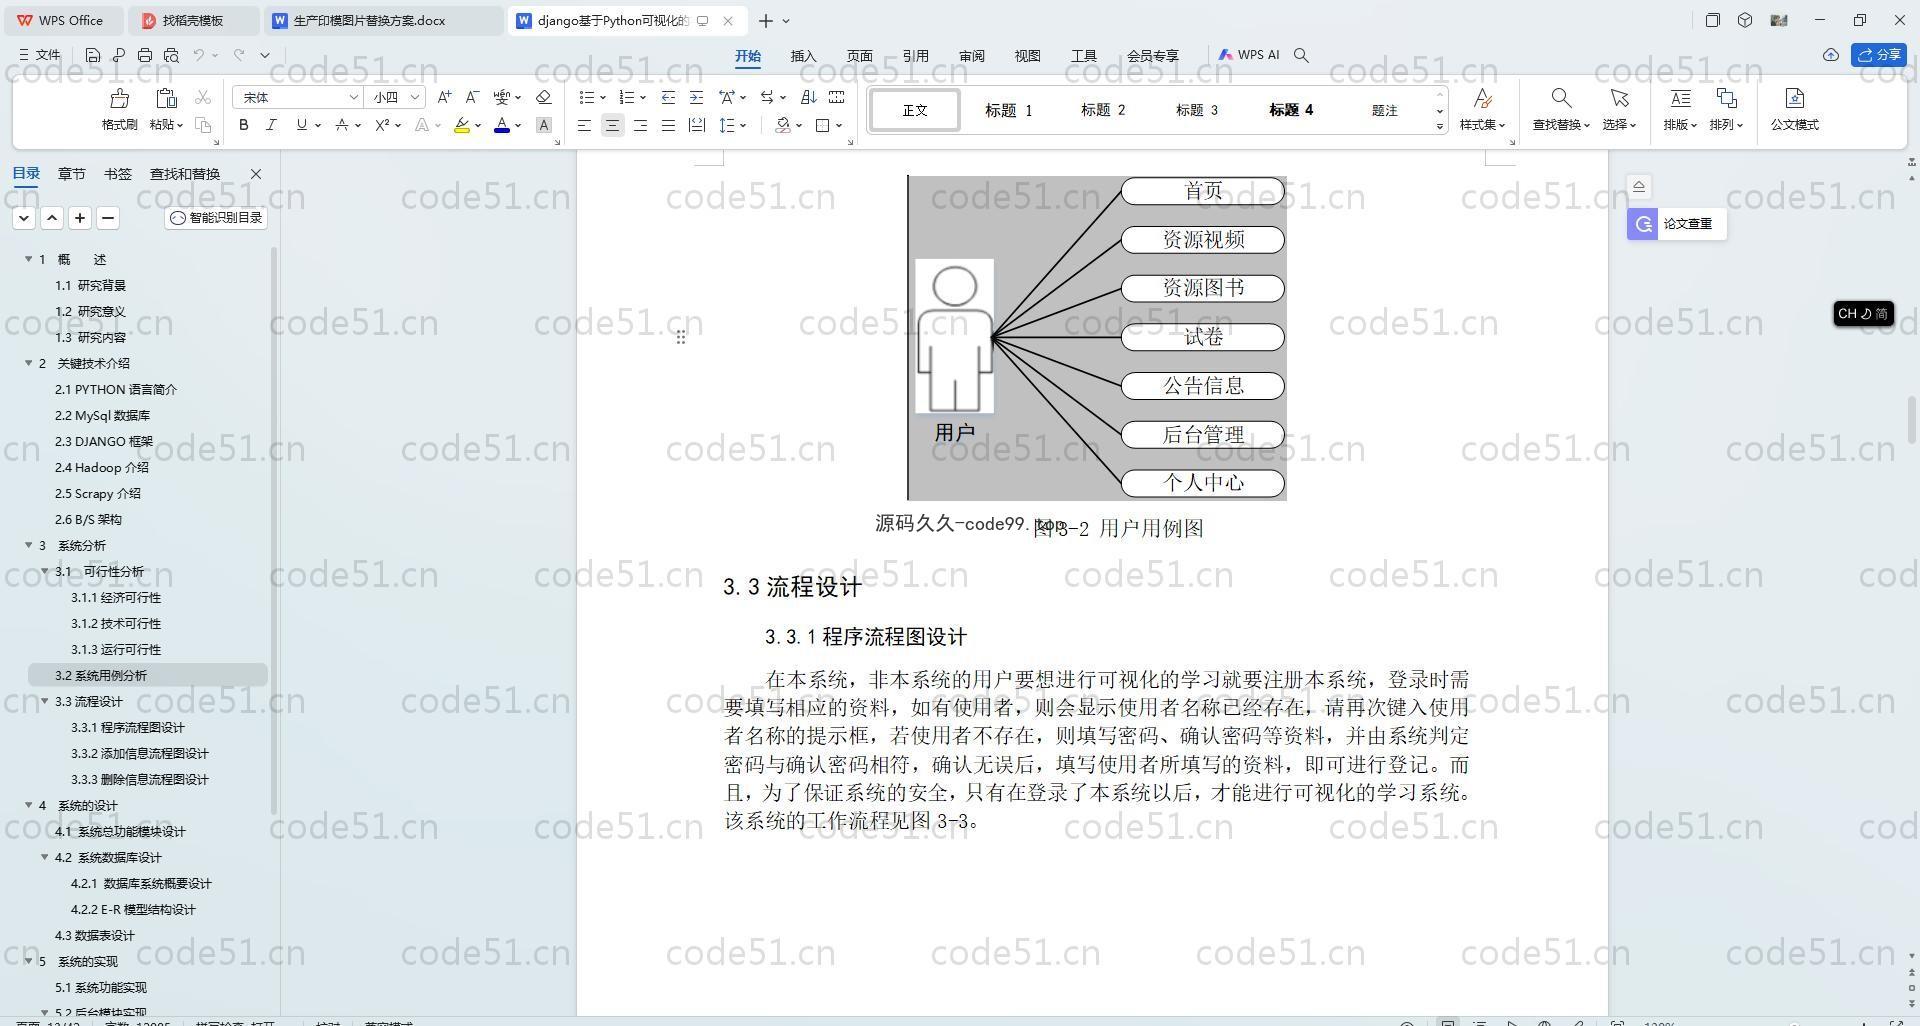Collapse the '3 系统分析' outline node
This screenshot has width=1920, height=1026.
(x=29, y=545)
